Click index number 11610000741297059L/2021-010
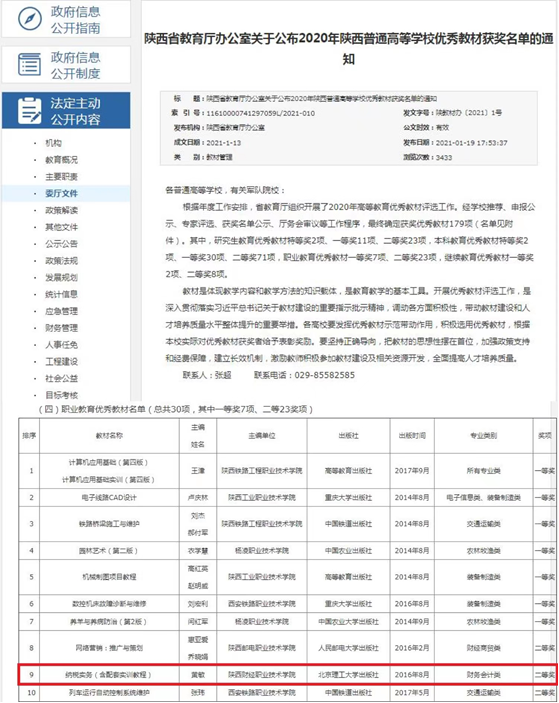 [x=260, y=113]
